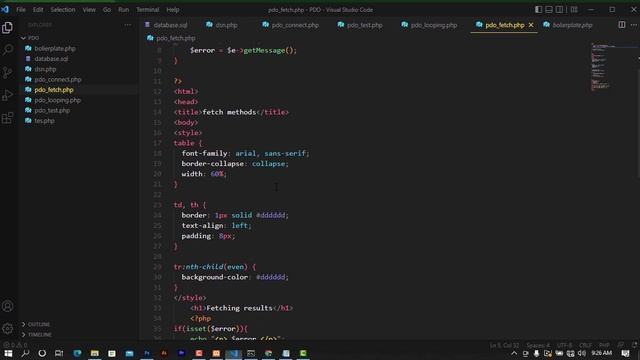Toggle the secondary side bar layout icon

coord(560,9)
